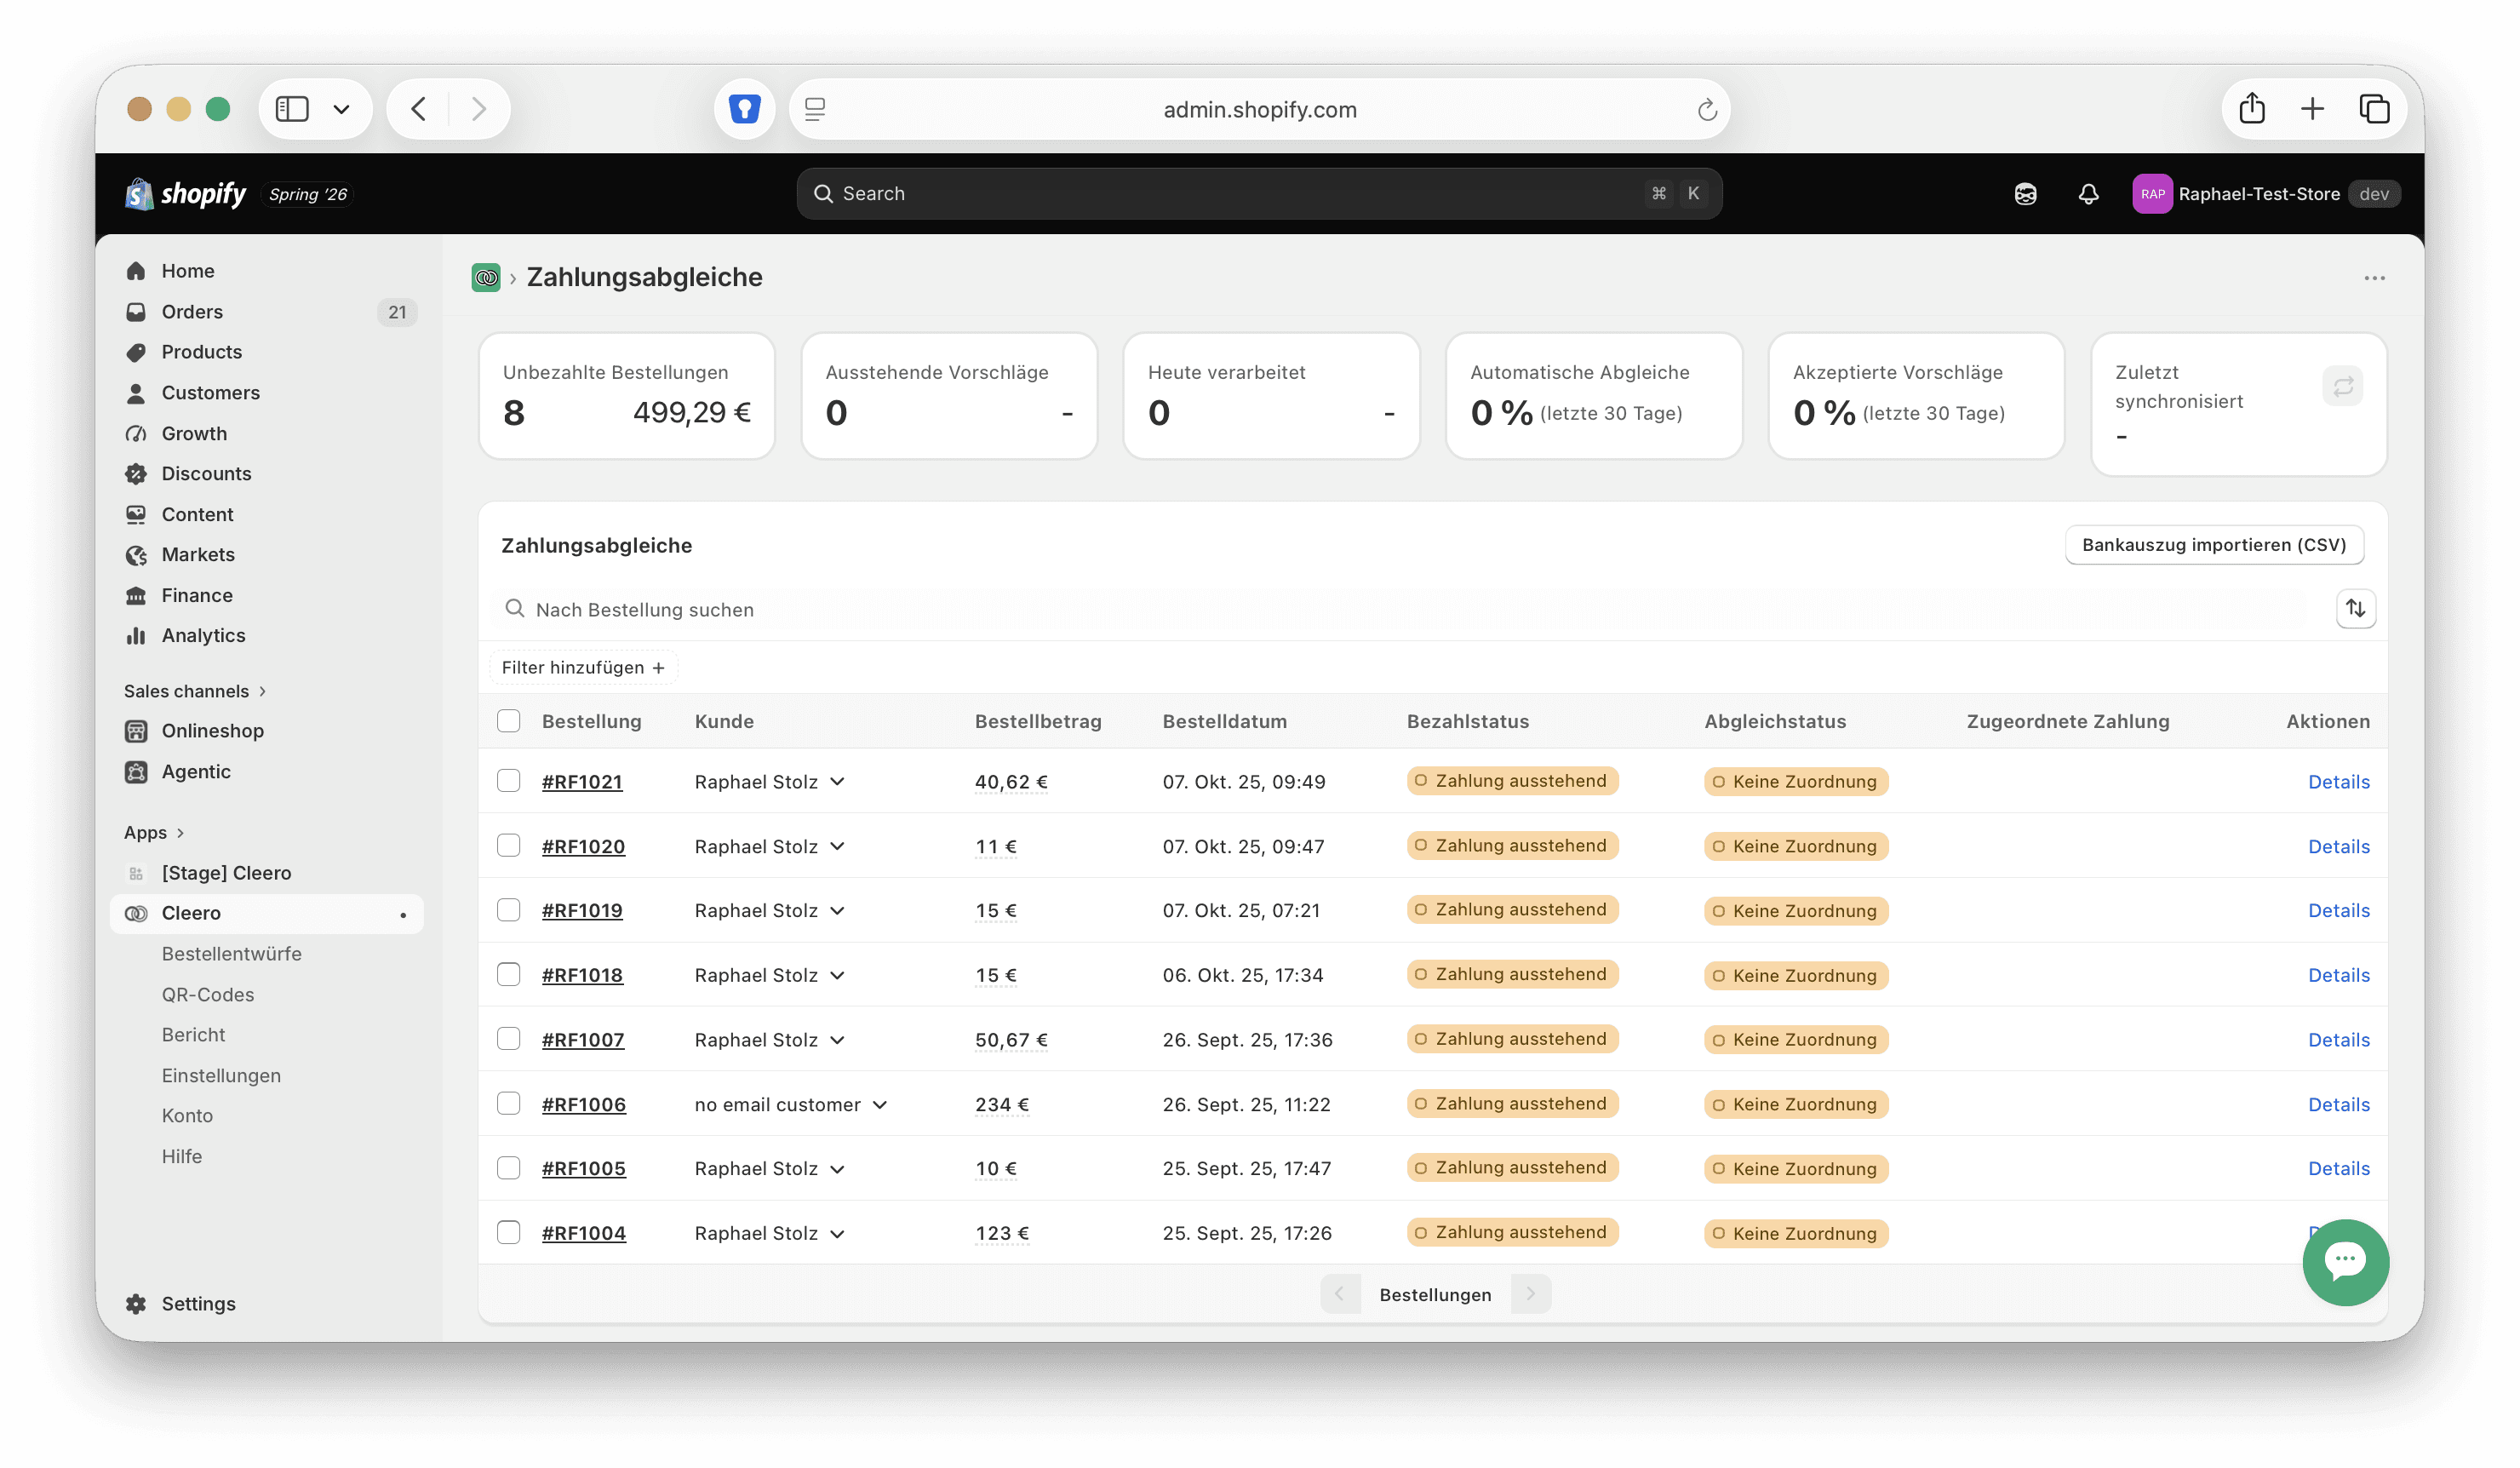
Task: Check the box for order #RF1007
Action: (x=508, y=1038)
